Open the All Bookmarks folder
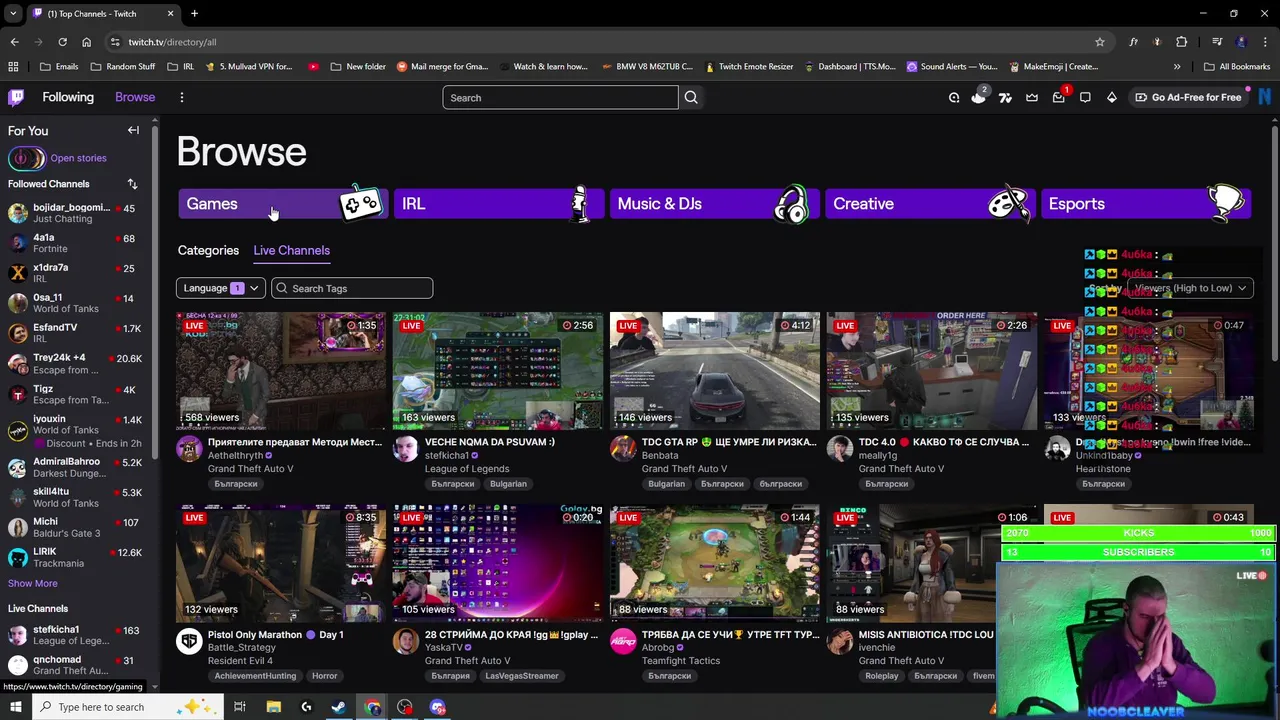The width and height of the screenshot is (1280, 720). (x=1237, y=67)
